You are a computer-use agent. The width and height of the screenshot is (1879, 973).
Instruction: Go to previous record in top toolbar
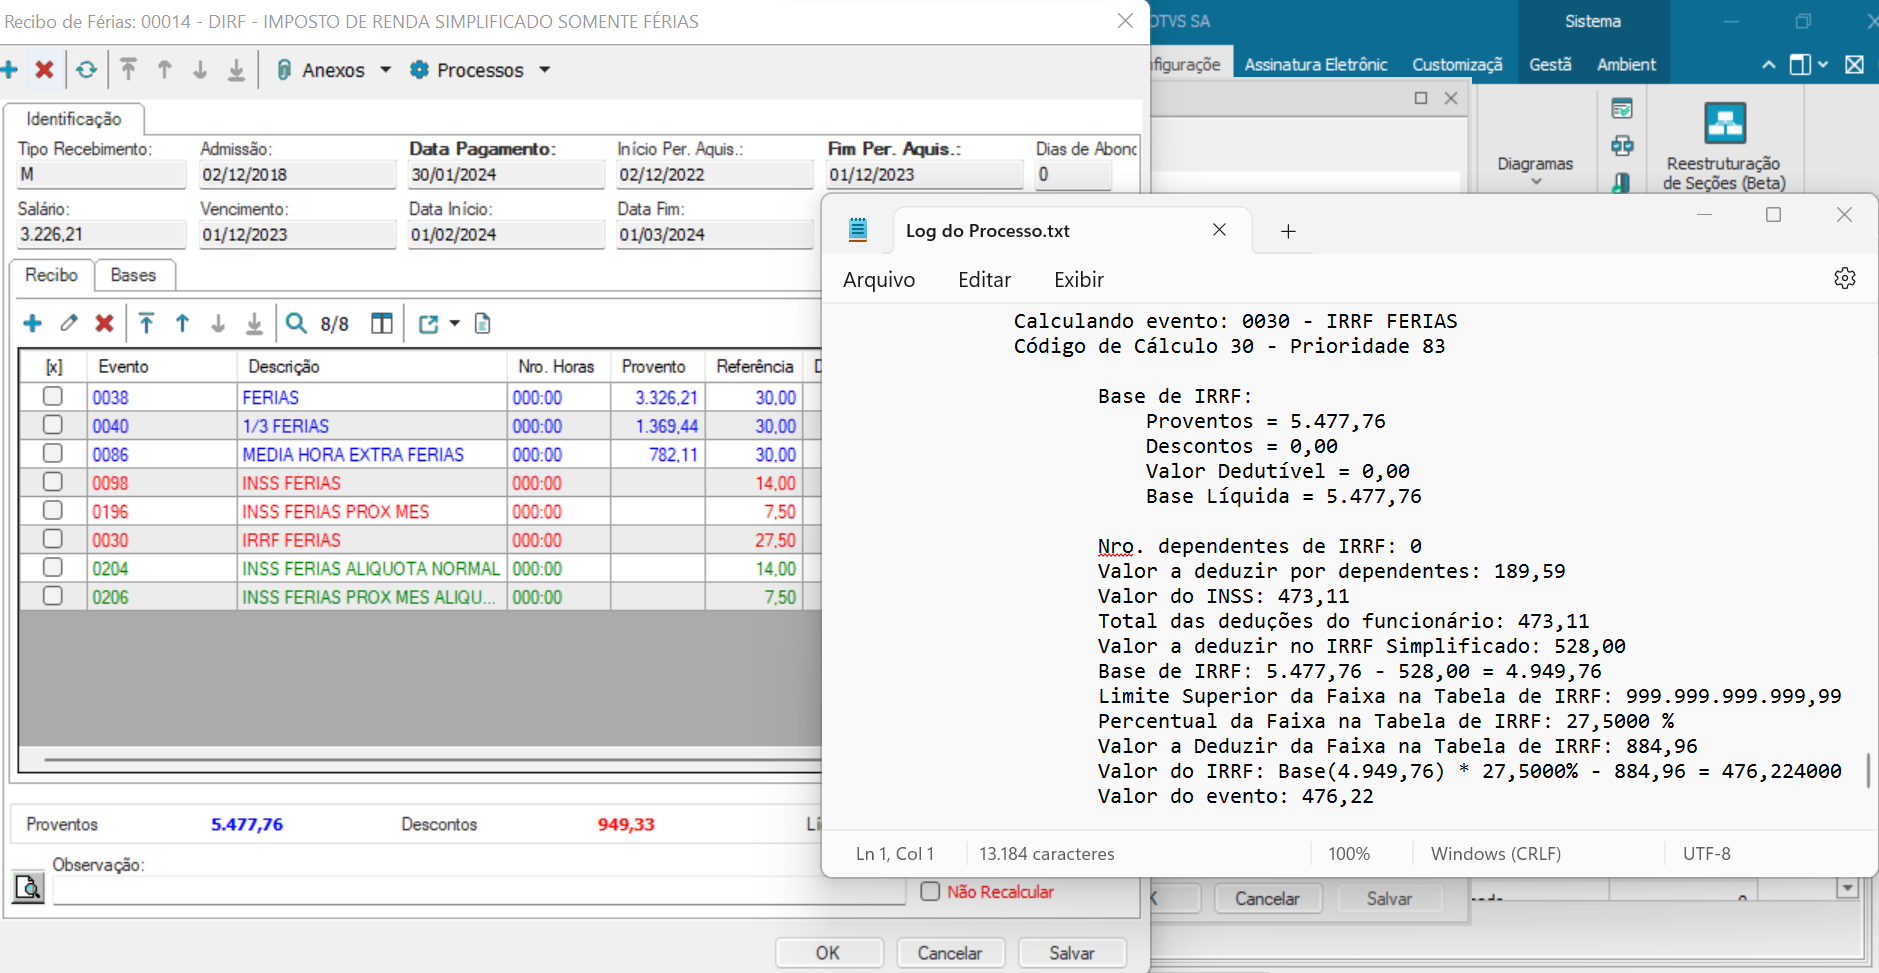tap(164, 69)
